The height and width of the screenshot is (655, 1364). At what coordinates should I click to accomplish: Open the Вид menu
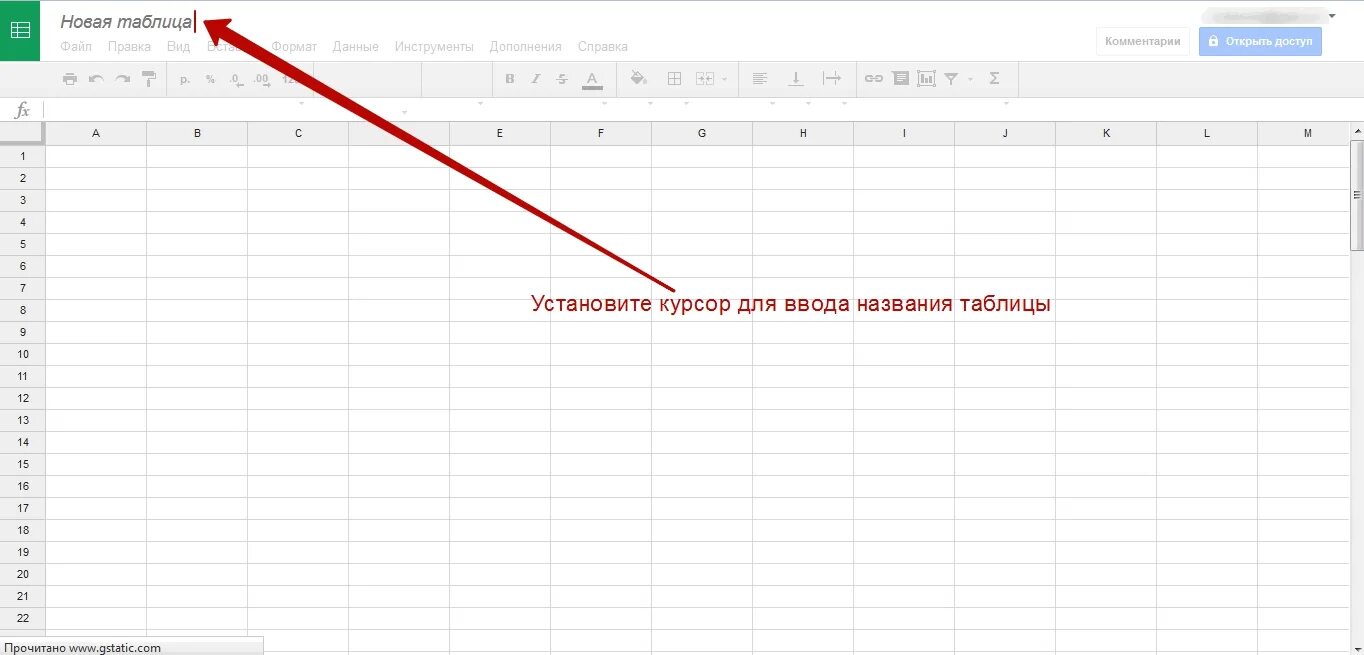click(179, 47)
